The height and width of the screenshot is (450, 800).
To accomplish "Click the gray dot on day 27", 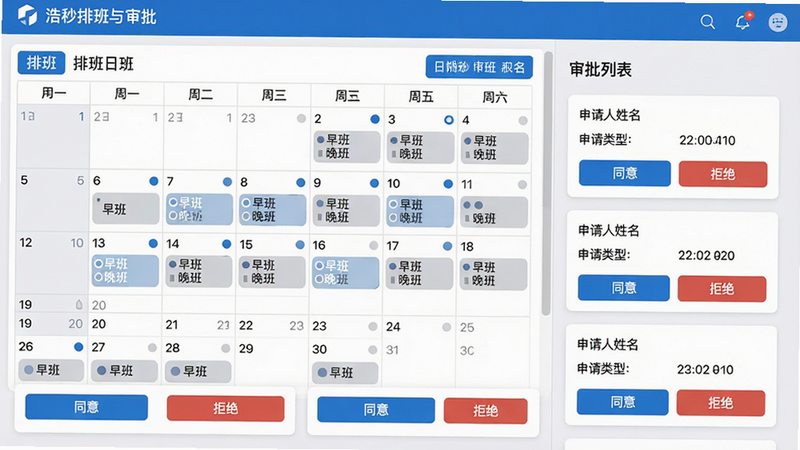I will pyautogui.click(x=152, y=347).
